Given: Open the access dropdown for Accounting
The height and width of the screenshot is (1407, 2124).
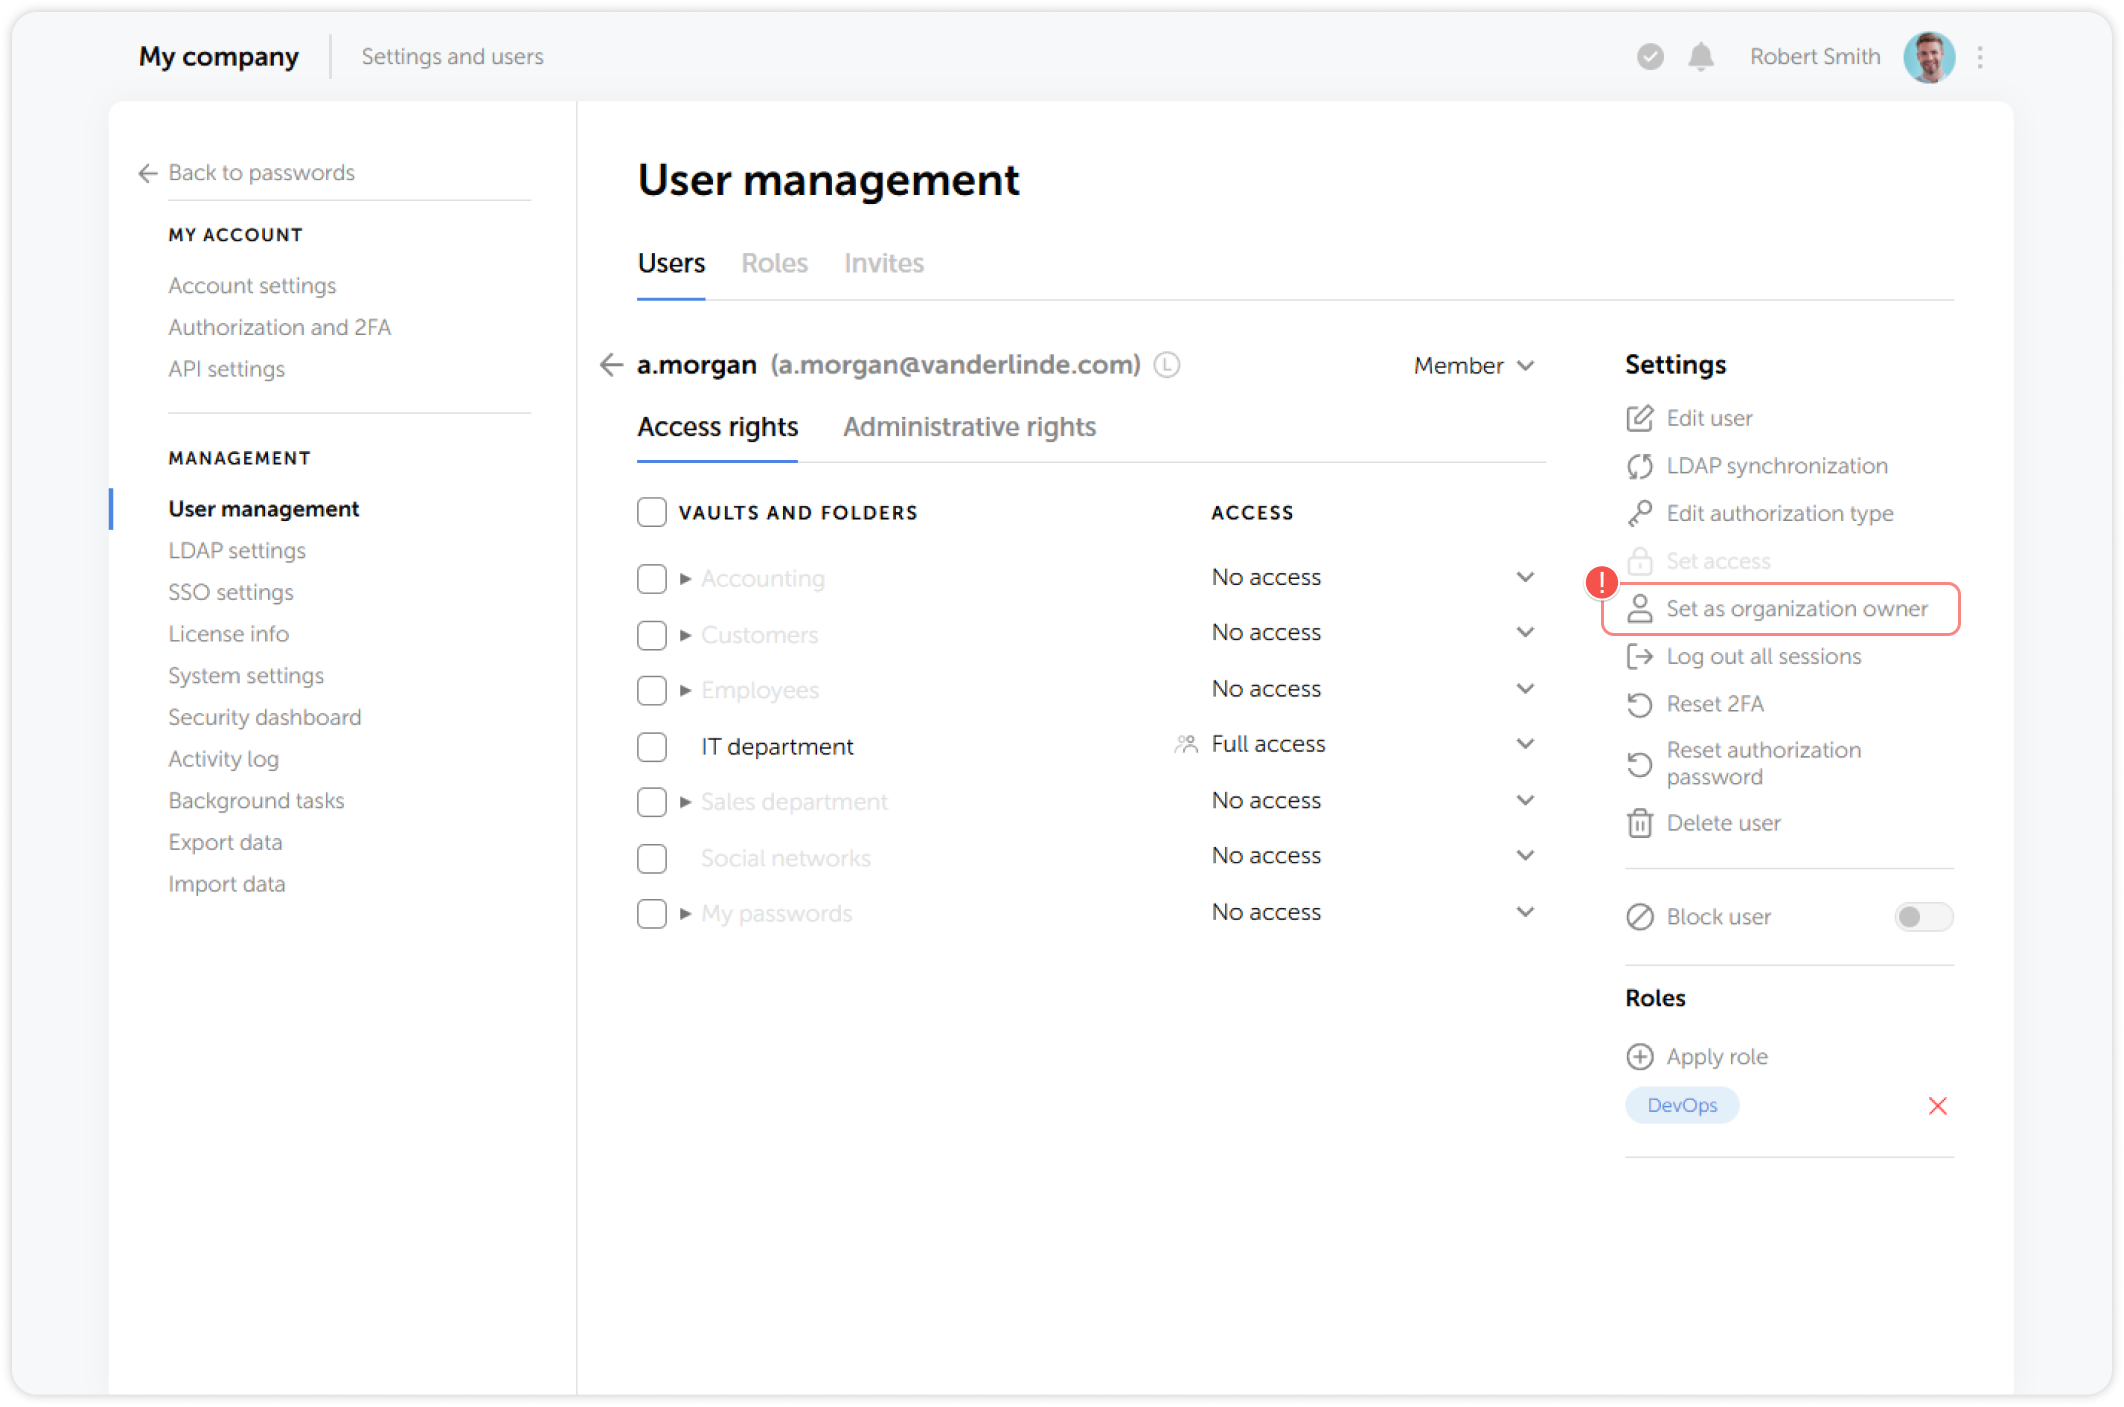Looking at the screenshot, I should click(x=1525, y=577).
